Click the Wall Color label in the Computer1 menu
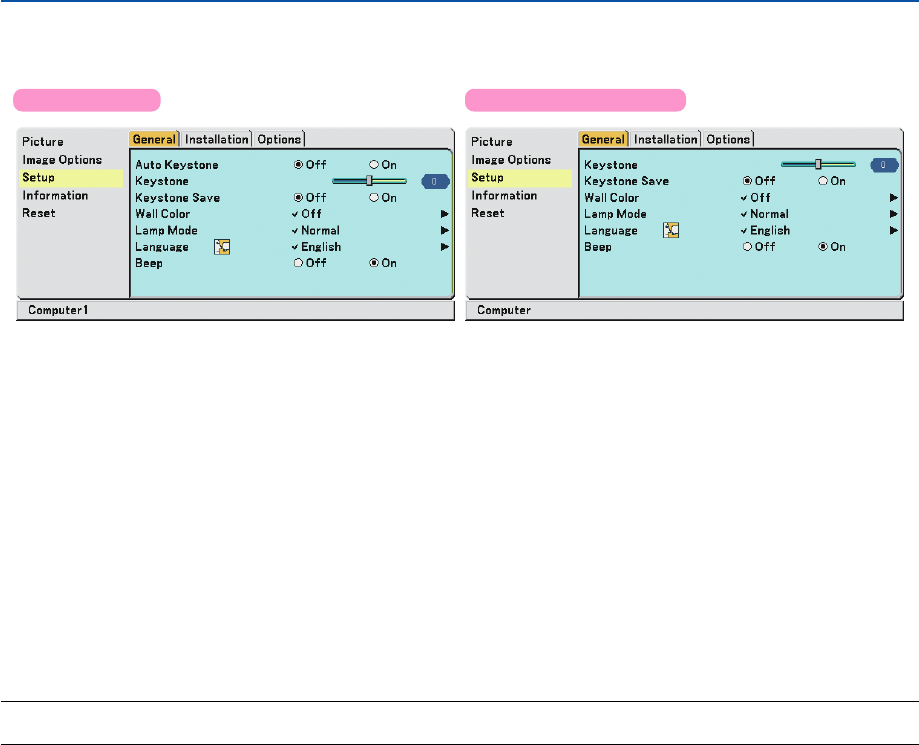919x745 pixels. click(162, 214)
